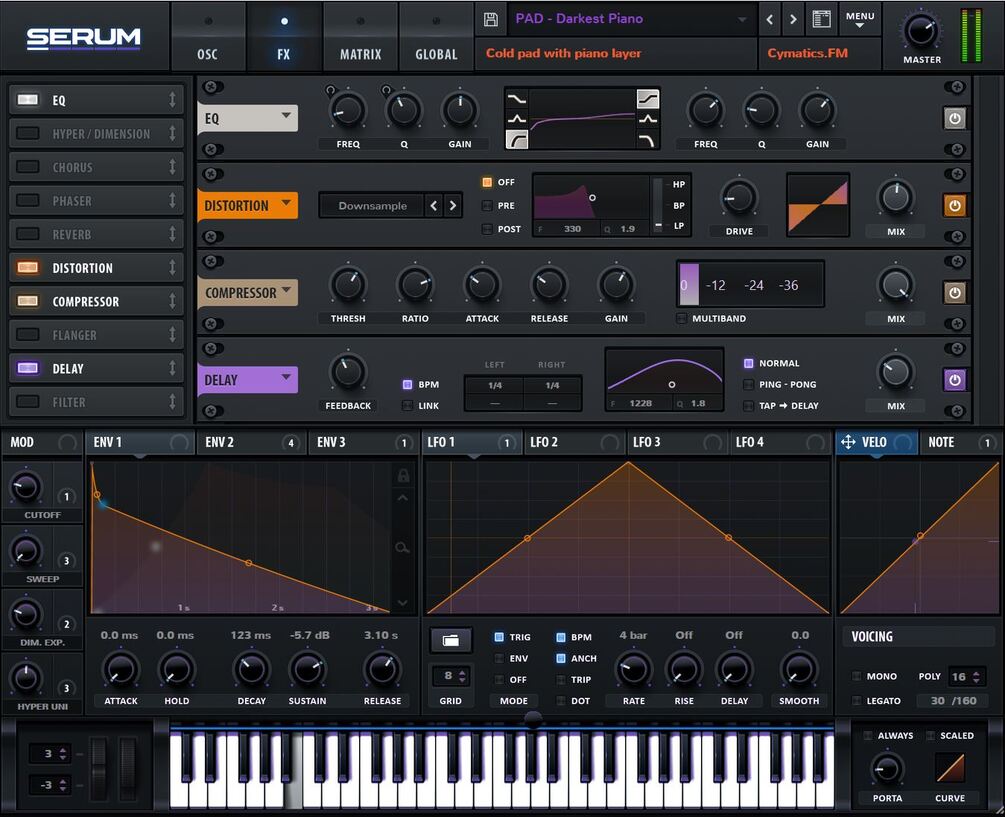Enable compressor MULTIBAND checkbox
Viewport: 1005px width, 817px height.
pos(681,318)
